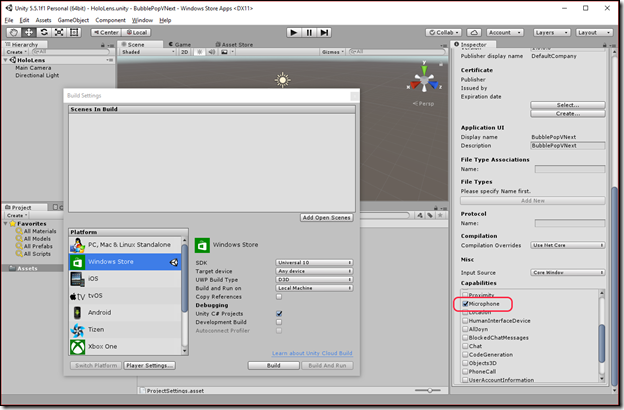Select the iOS platform

pyautogui.click(x=125, y=279)
